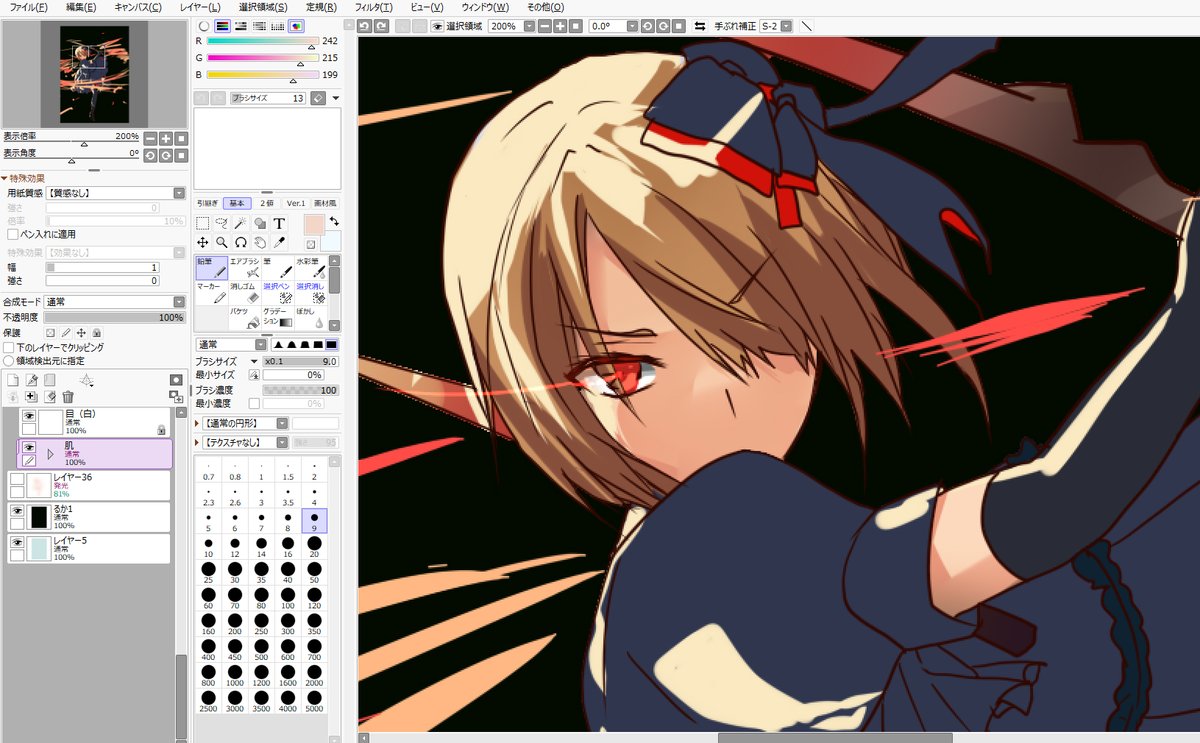Select the magic wand tool
This screenshot has height=743, width=1200.
pos(241,223)
